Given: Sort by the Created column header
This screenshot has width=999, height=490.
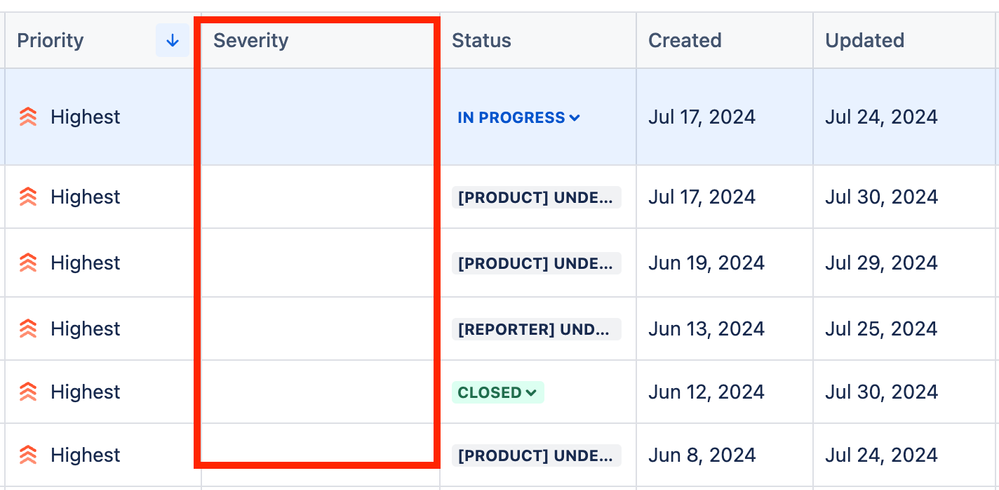Looking at the screenshot, I should (685, 40).
